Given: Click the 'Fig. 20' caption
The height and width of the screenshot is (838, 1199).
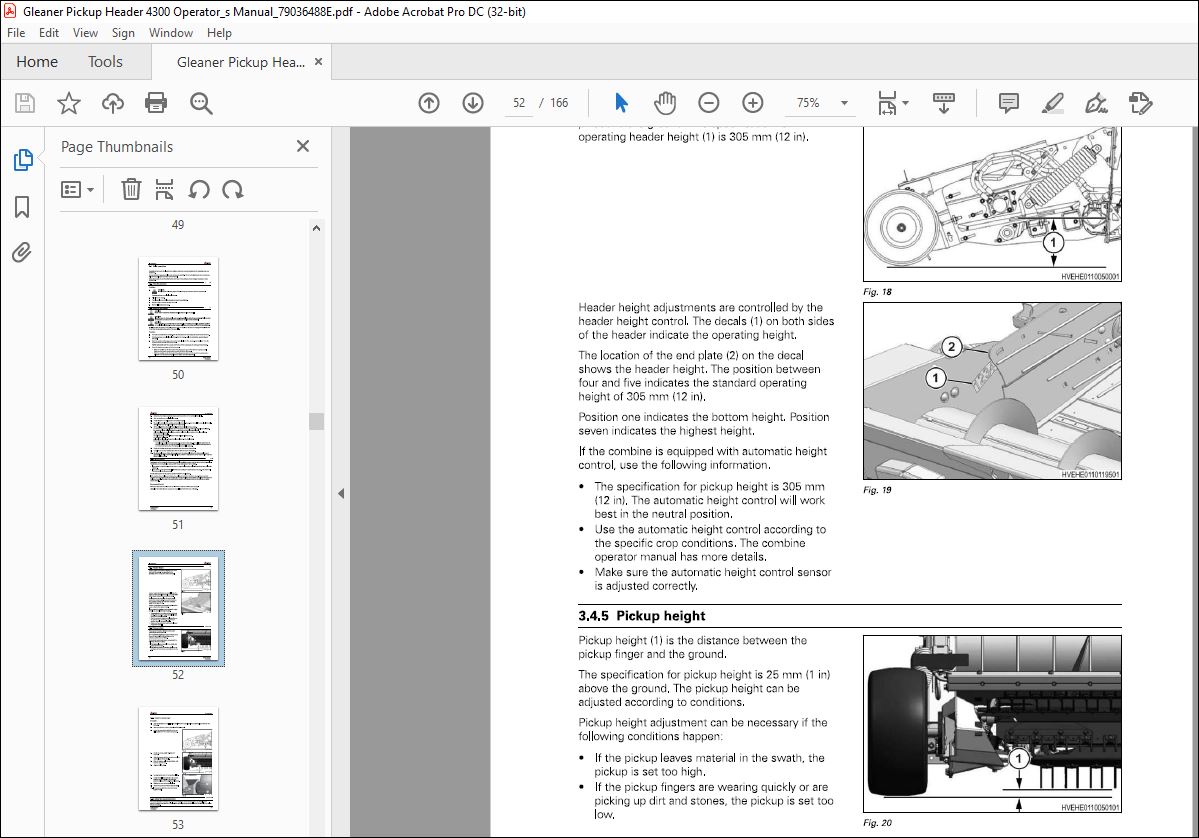Looking at the screenshot, I should coord(877,823).
